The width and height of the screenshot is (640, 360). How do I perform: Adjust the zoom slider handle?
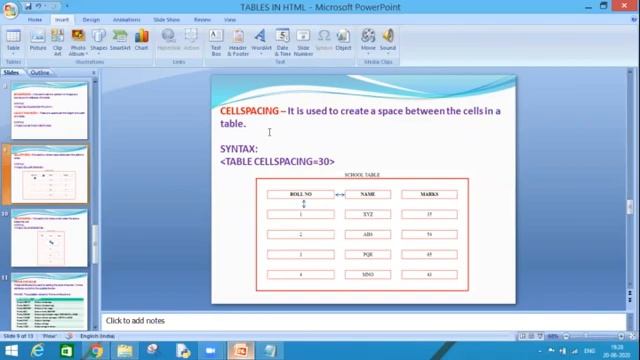click(586, 336)
